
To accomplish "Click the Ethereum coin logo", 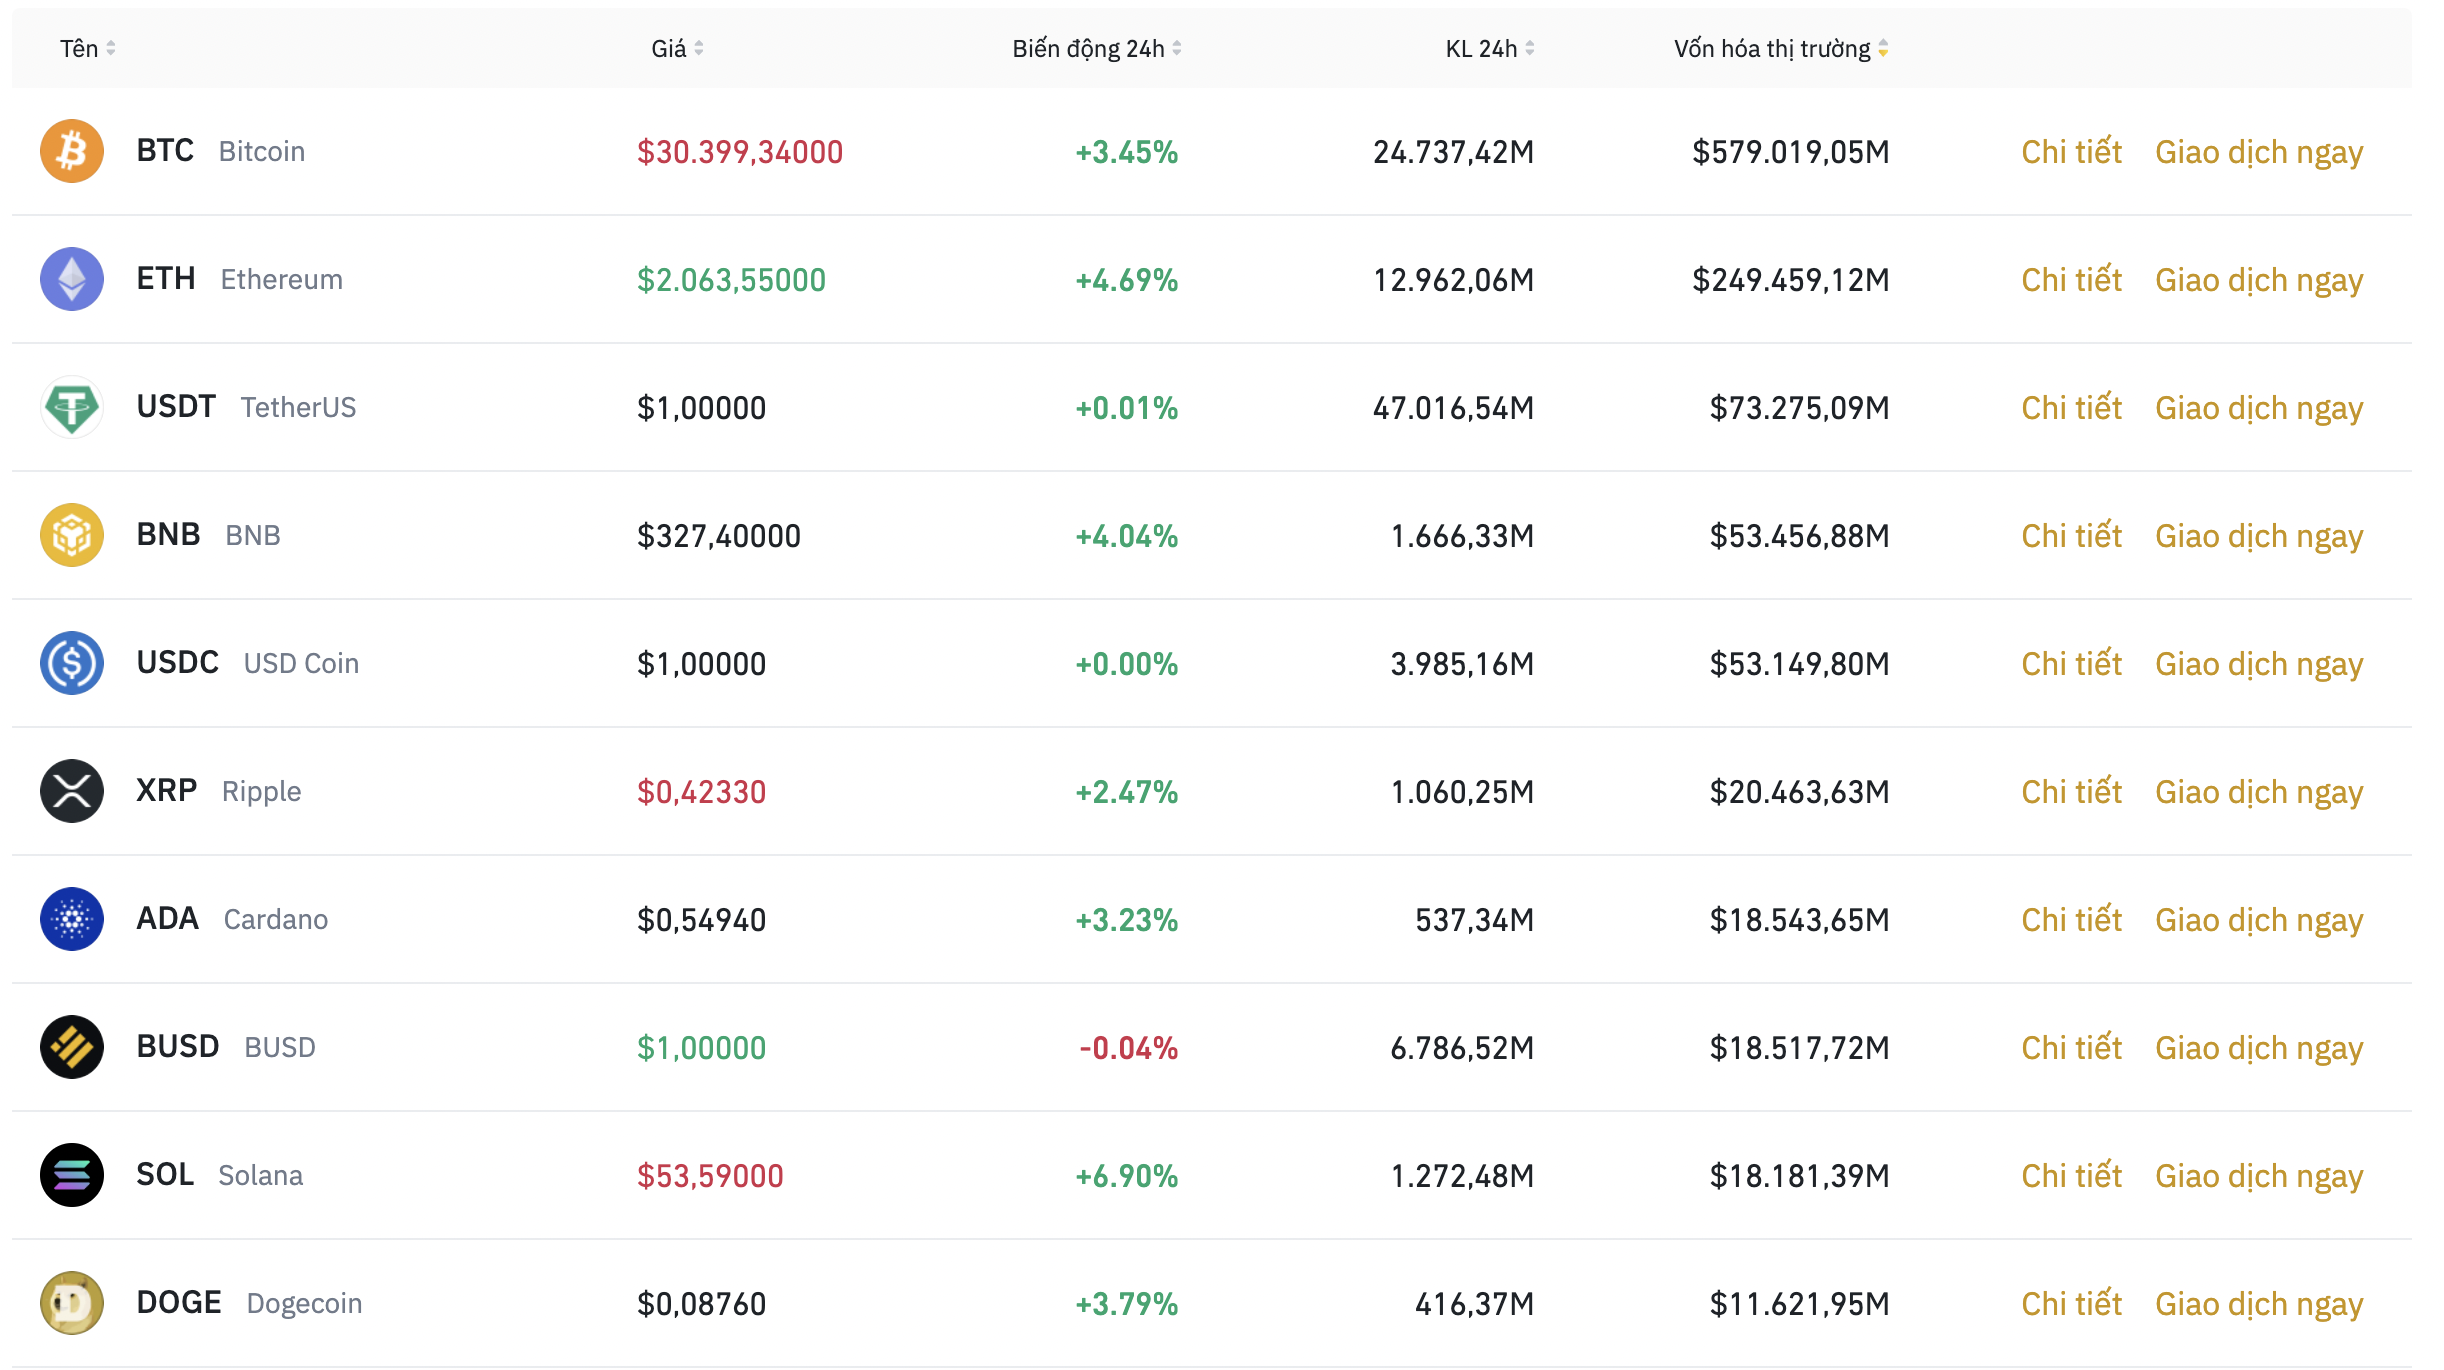I will pyautogui.click(x=72, y=279).
